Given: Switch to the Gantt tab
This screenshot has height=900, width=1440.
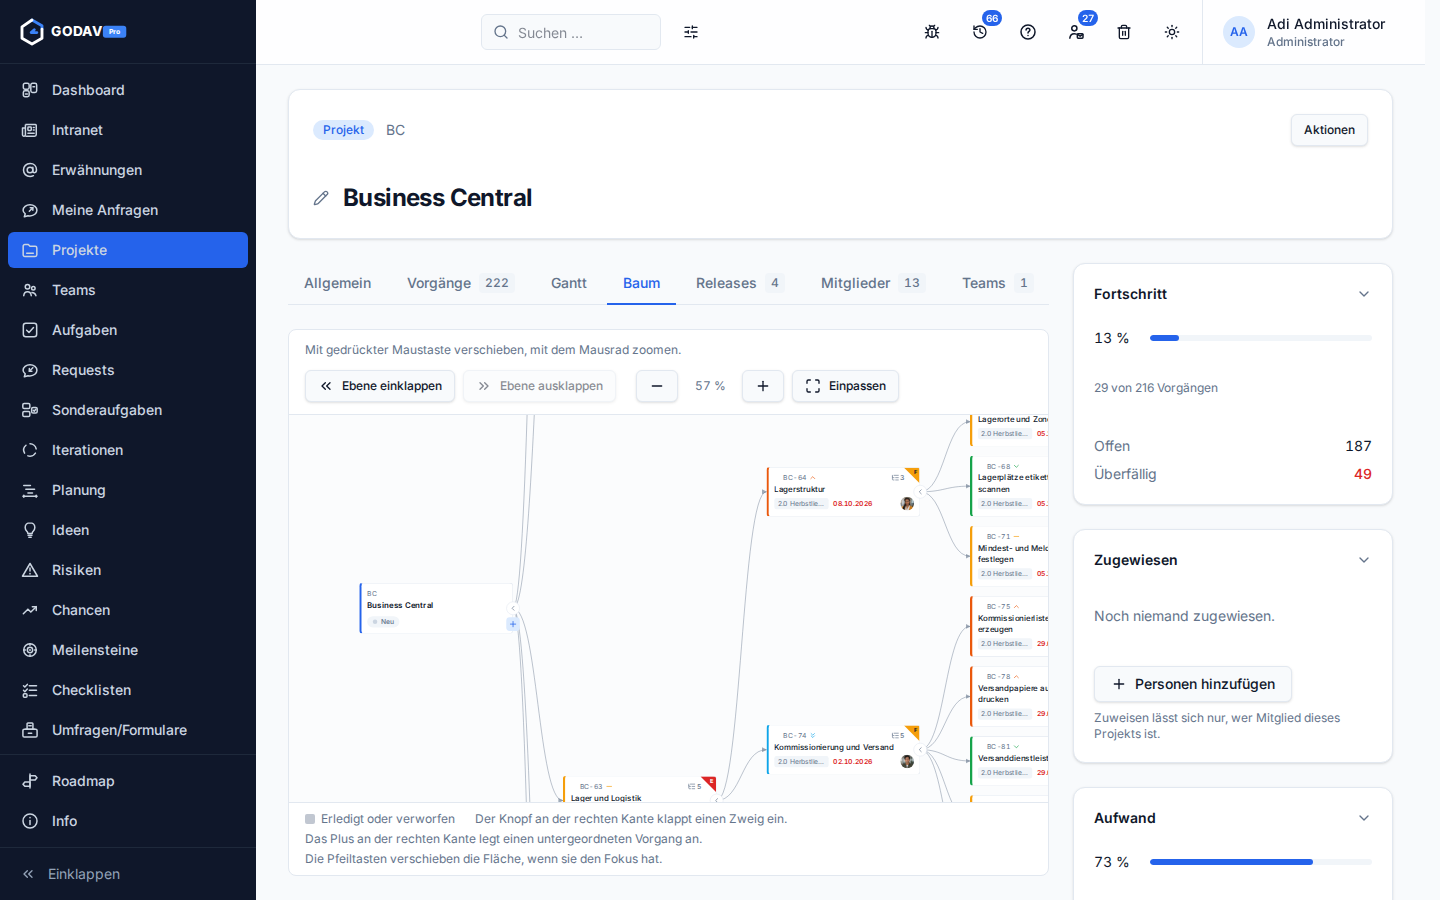Looking at the screenshot, I should [569, 283].
